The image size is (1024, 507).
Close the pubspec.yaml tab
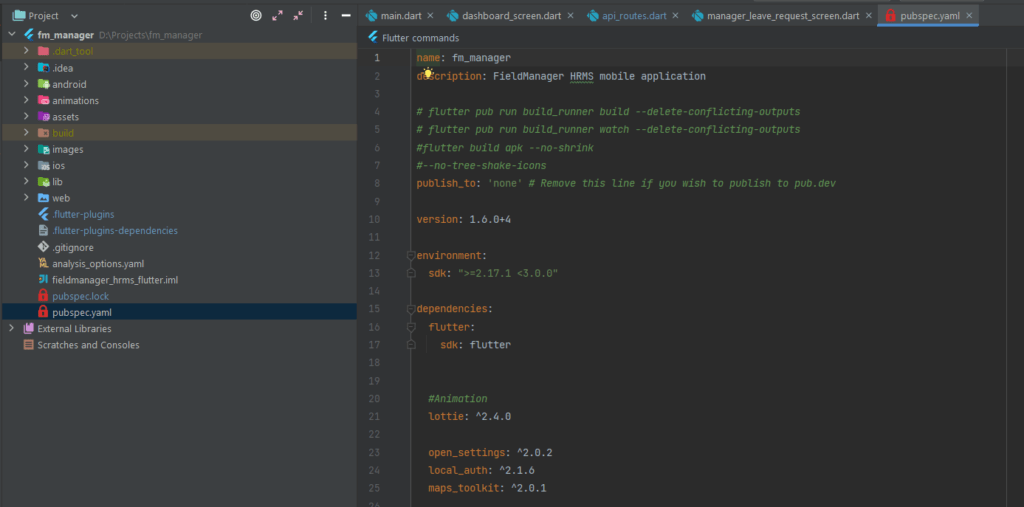coord(969,15)
